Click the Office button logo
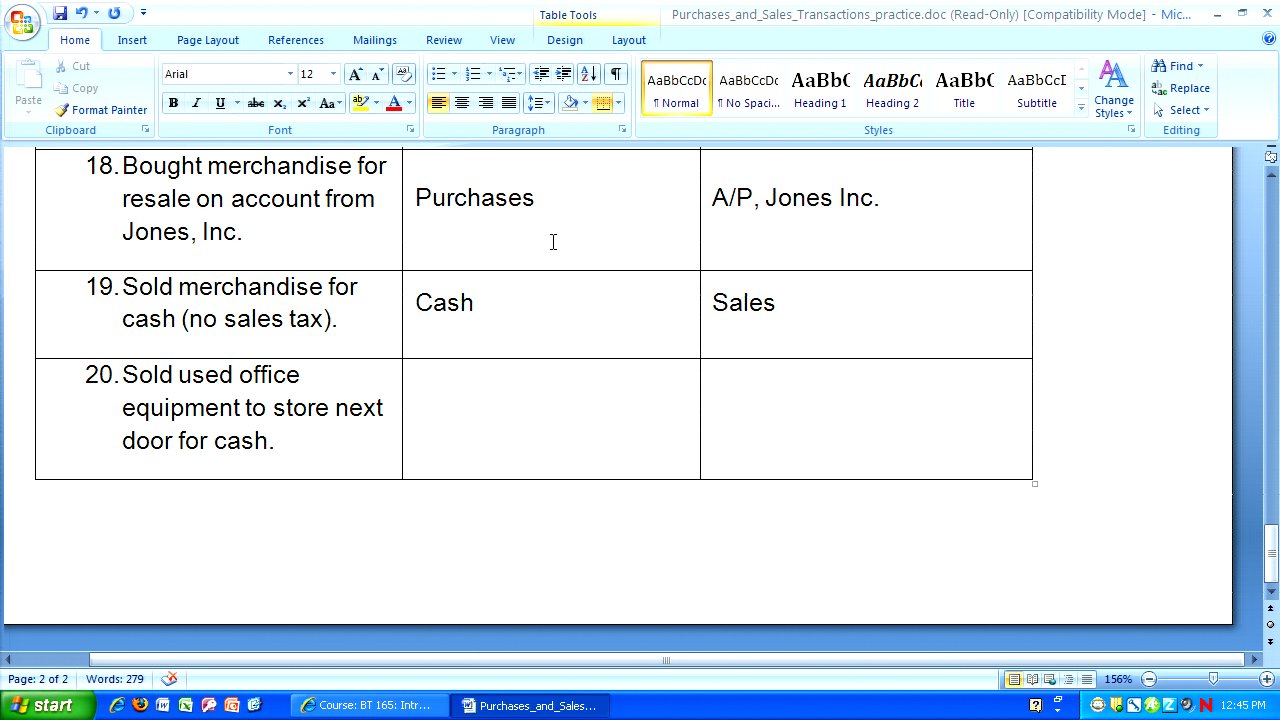The height and width of the screenshot is (720, 1280). tap(22, 22)
